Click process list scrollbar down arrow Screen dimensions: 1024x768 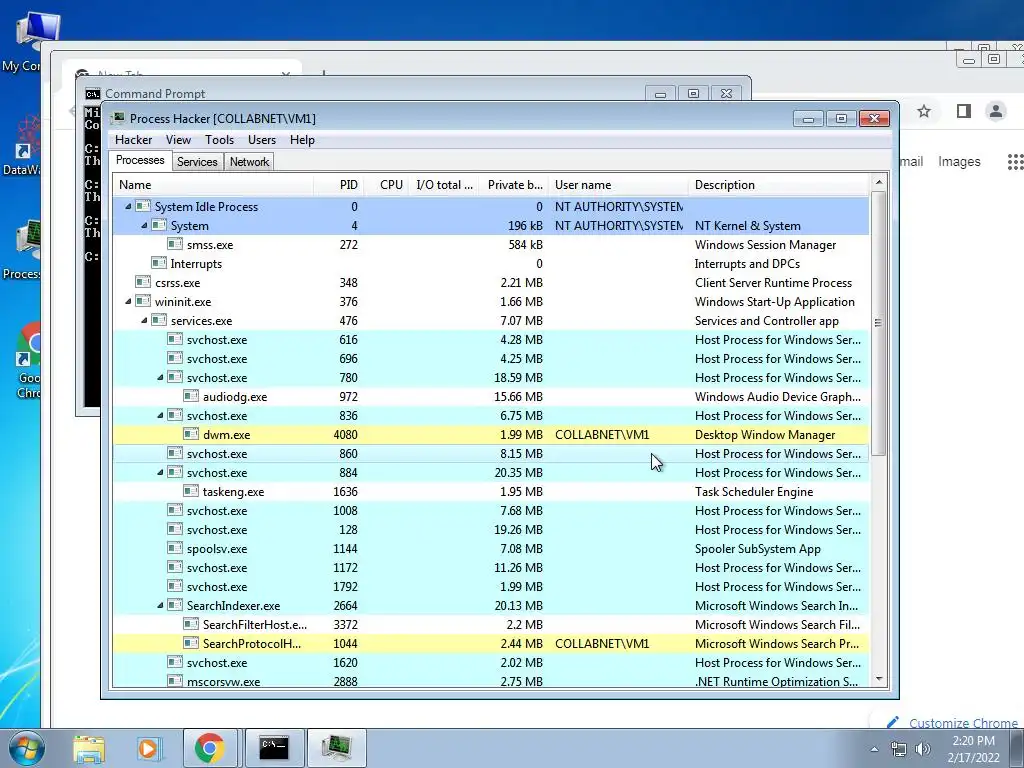coord(878,679)
